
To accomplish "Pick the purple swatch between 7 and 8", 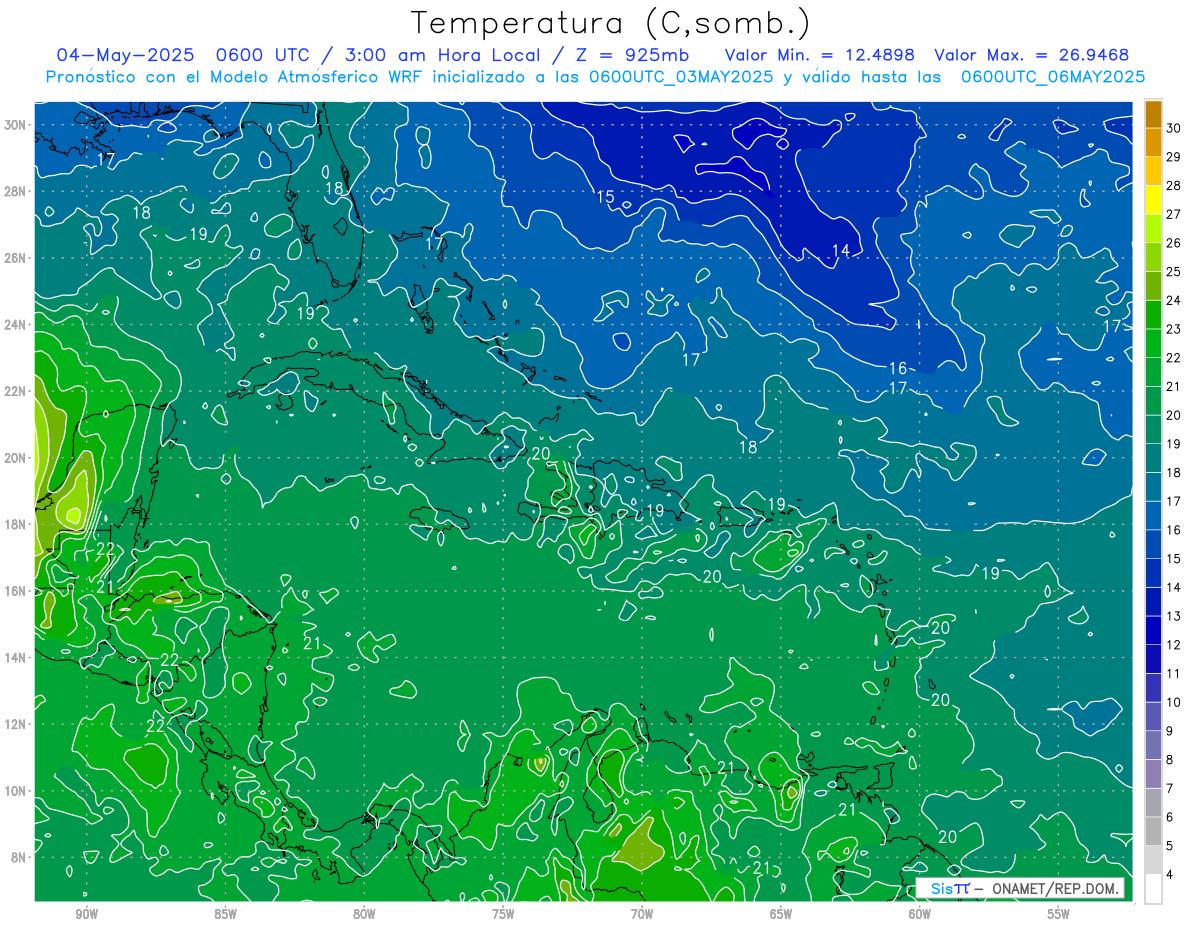I will pos(1153,774).
